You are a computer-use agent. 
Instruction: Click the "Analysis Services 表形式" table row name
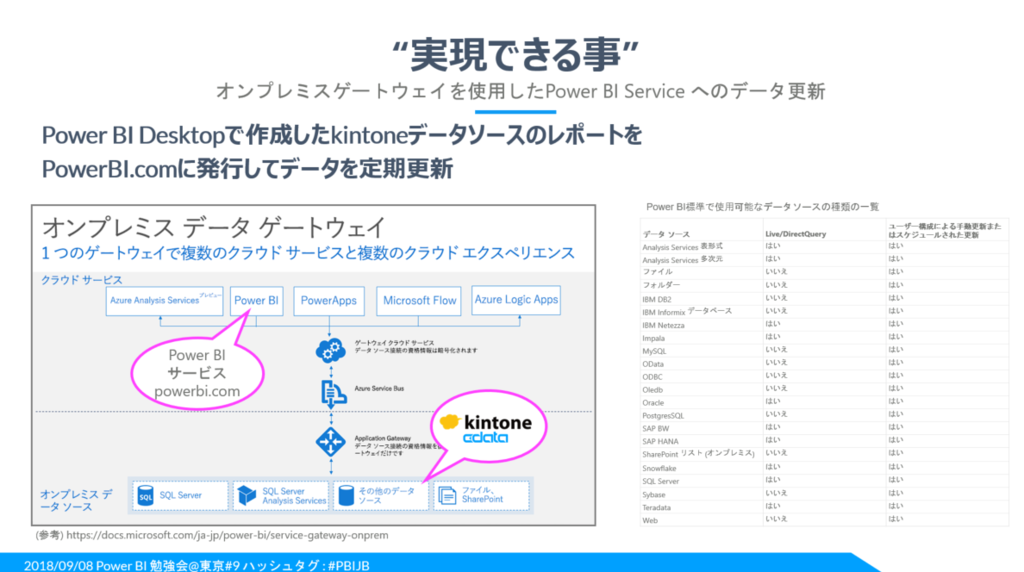[x=682, y=247]
